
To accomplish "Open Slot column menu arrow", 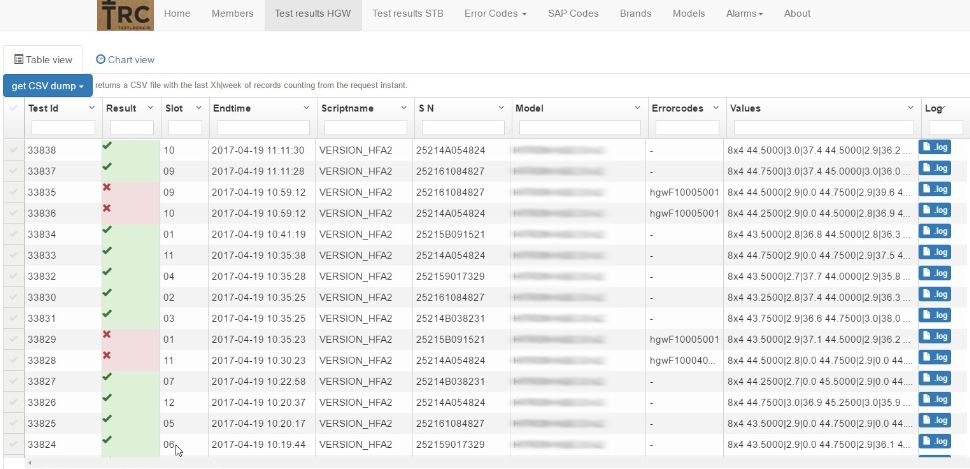I will tap(199, 108).
